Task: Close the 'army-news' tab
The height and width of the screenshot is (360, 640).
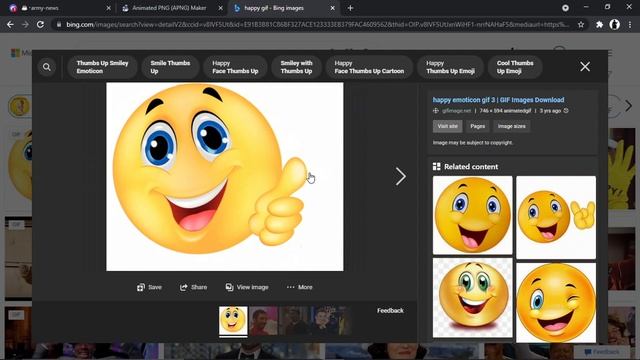Action: (108, 8)
